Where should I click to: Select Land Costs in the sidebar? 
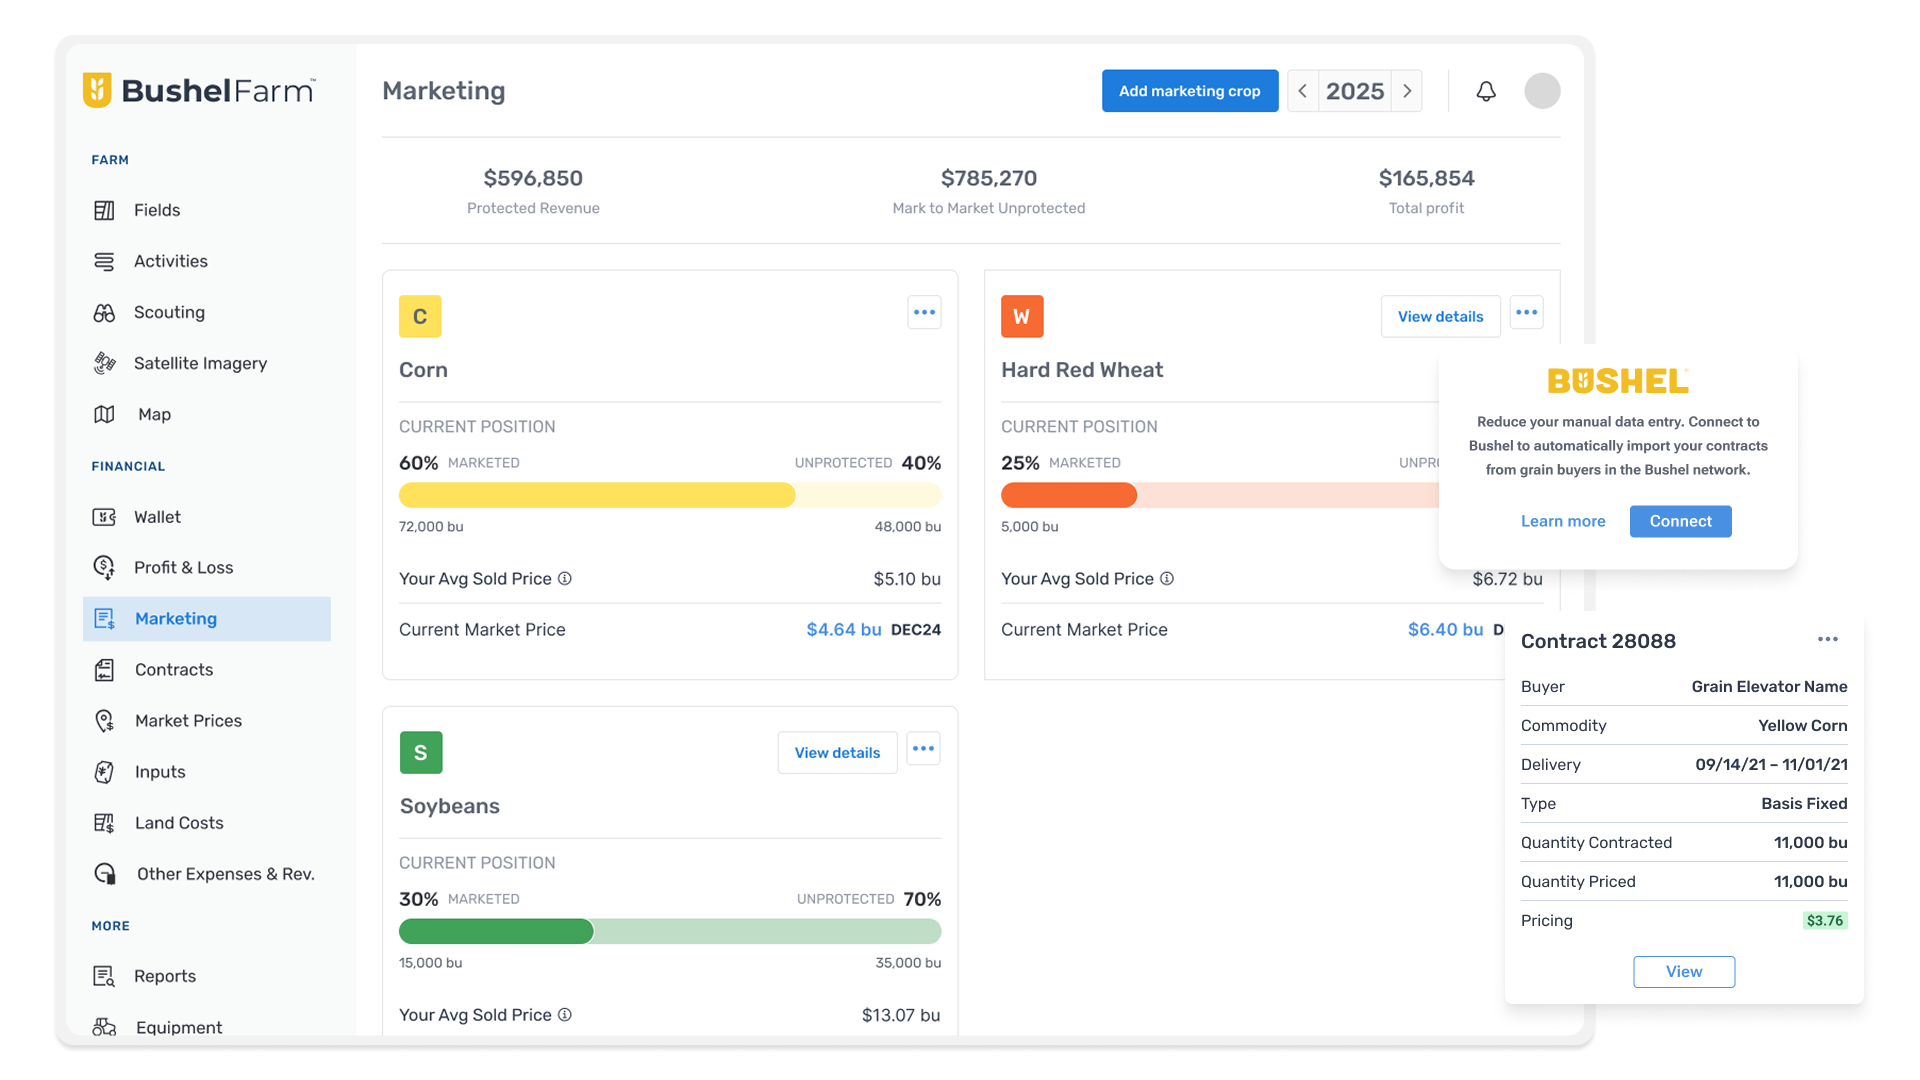click(x=179, y=823)
